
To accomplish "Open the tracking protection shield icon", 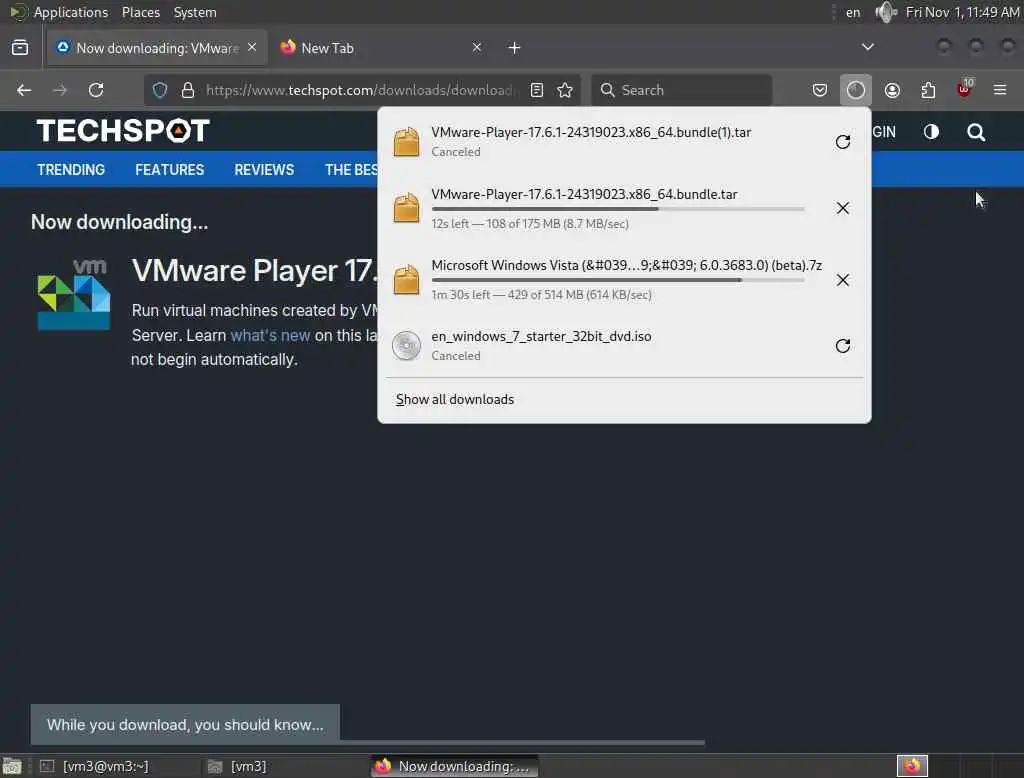I will [160, 90].
